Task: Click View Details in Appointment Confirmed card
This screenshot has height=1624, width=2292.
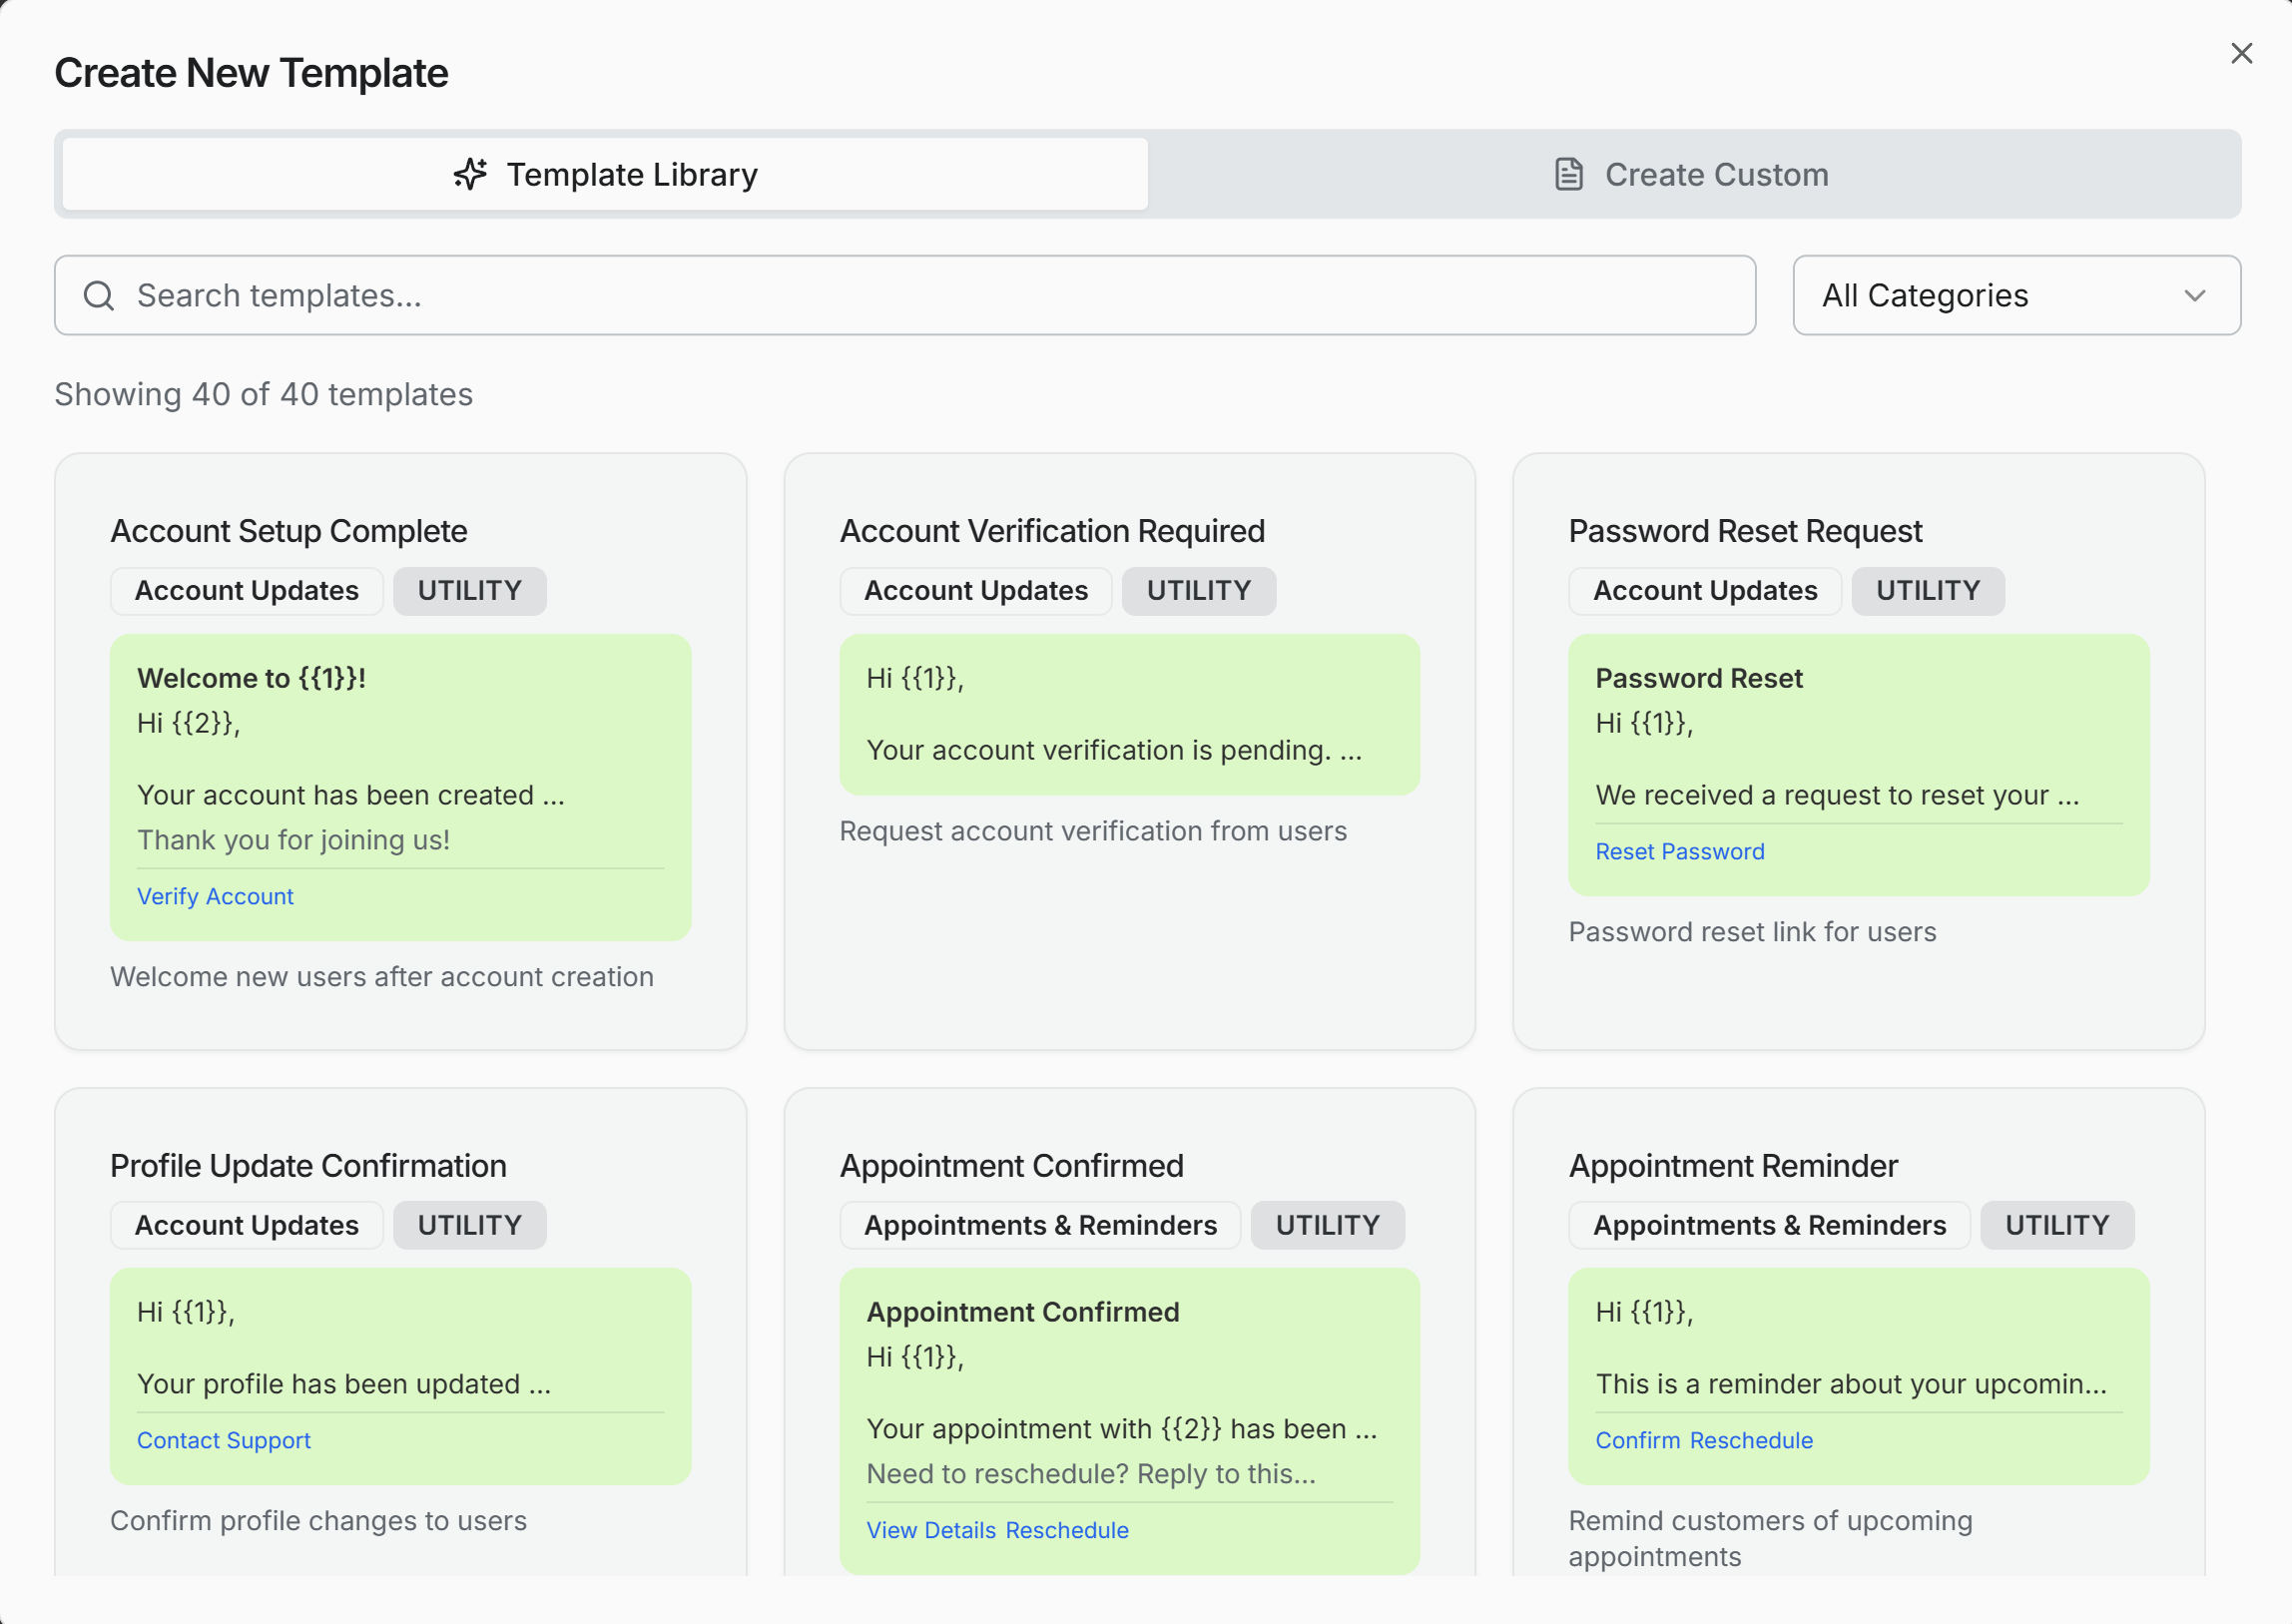Action: click(x=930, y=1530)
